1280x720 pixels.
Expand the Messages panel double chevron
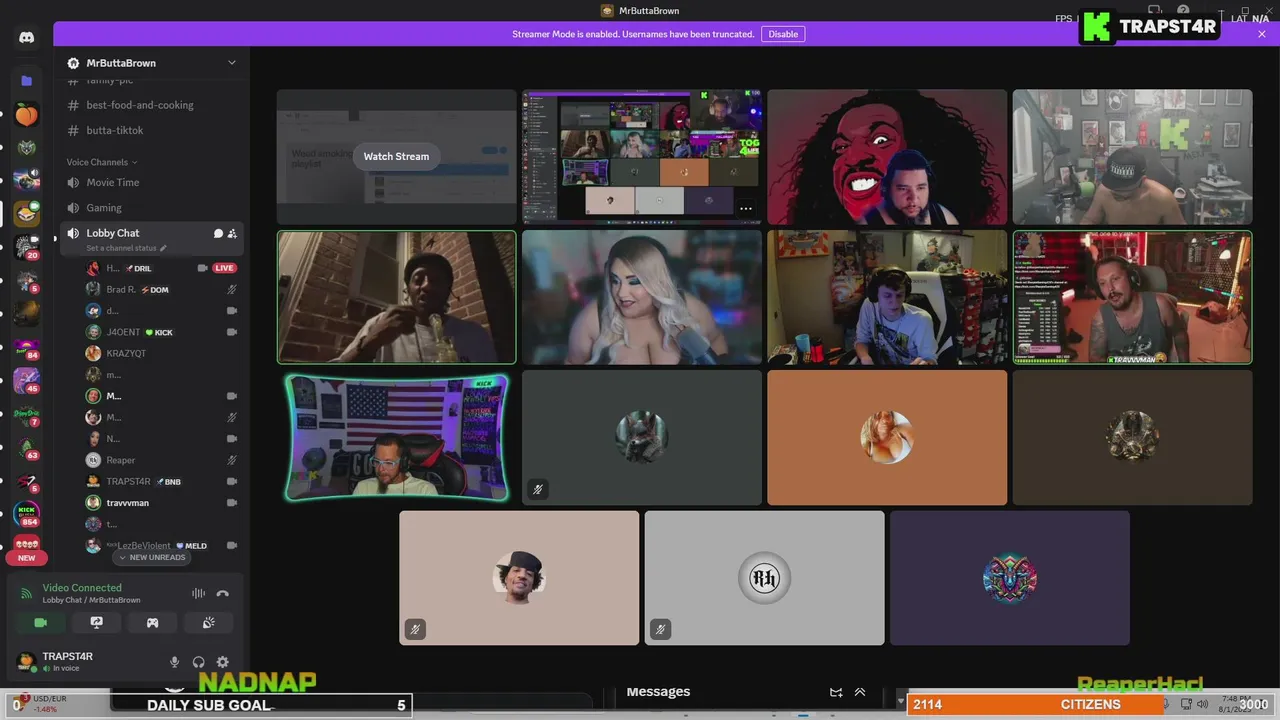point(859,692)
